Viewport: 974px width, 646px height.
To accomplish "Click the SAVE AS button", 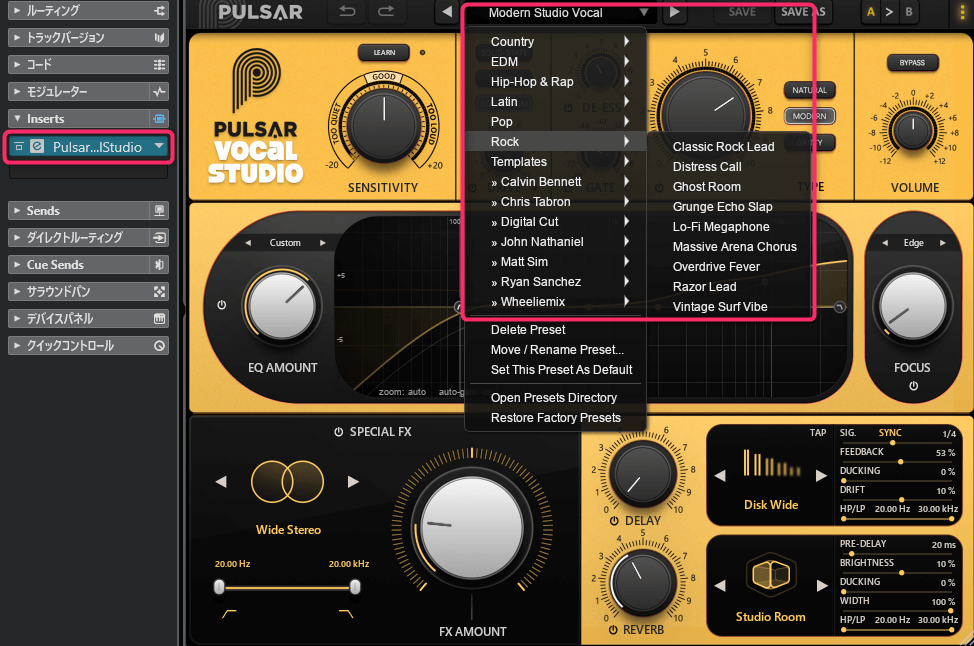I will coord(803,12).
